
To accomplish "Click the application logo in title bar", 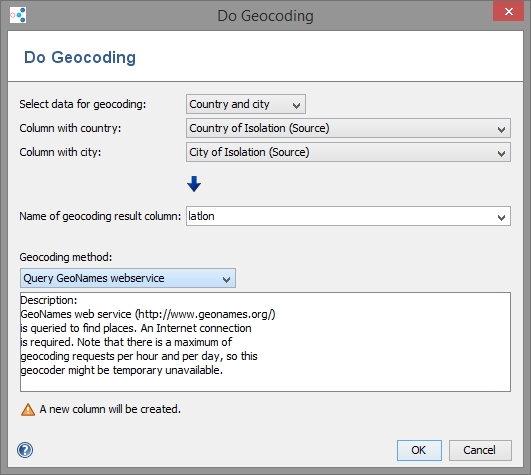I will coord(18,15).
